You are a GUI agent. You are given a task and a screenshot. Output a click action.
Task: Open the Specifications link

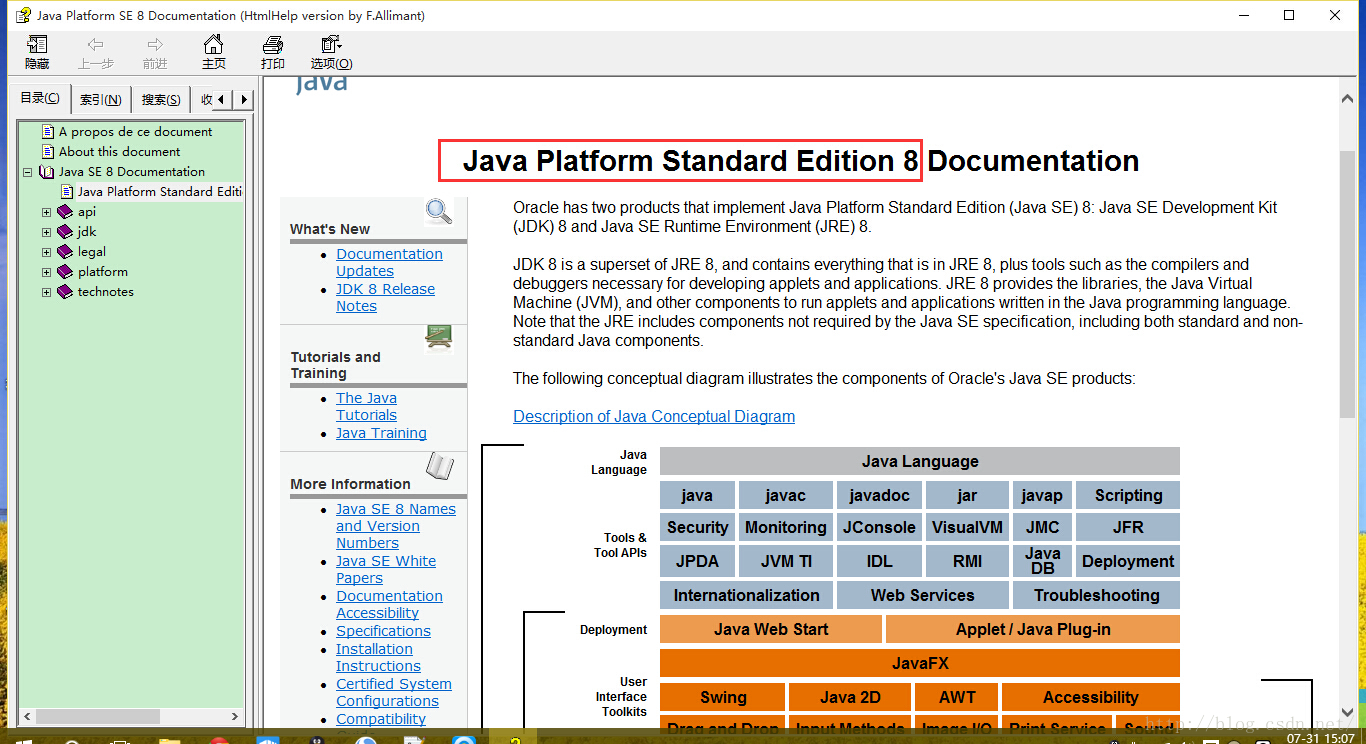[383, 631]
